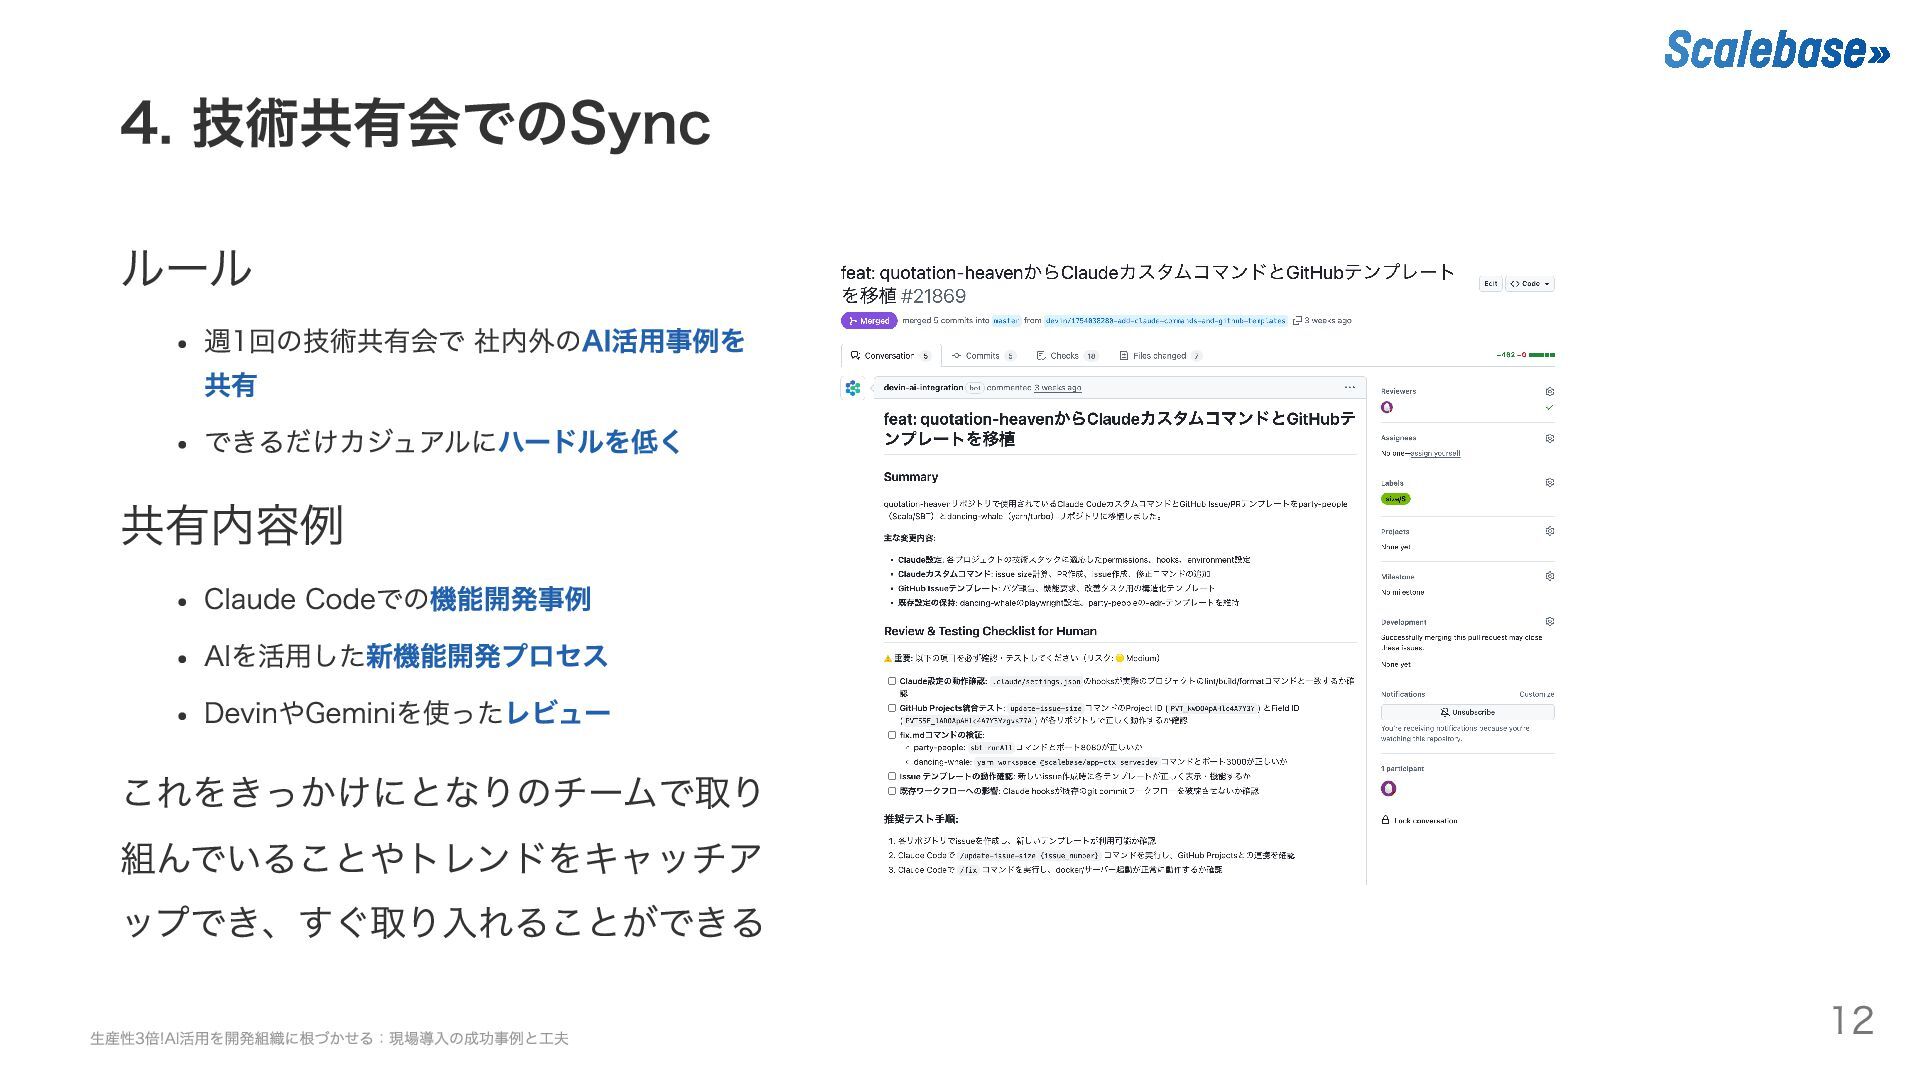The height and width of the screenshot is (1080, 1920).
Task: Click the 'assign yourself' link
Action: click(1434, 454)
